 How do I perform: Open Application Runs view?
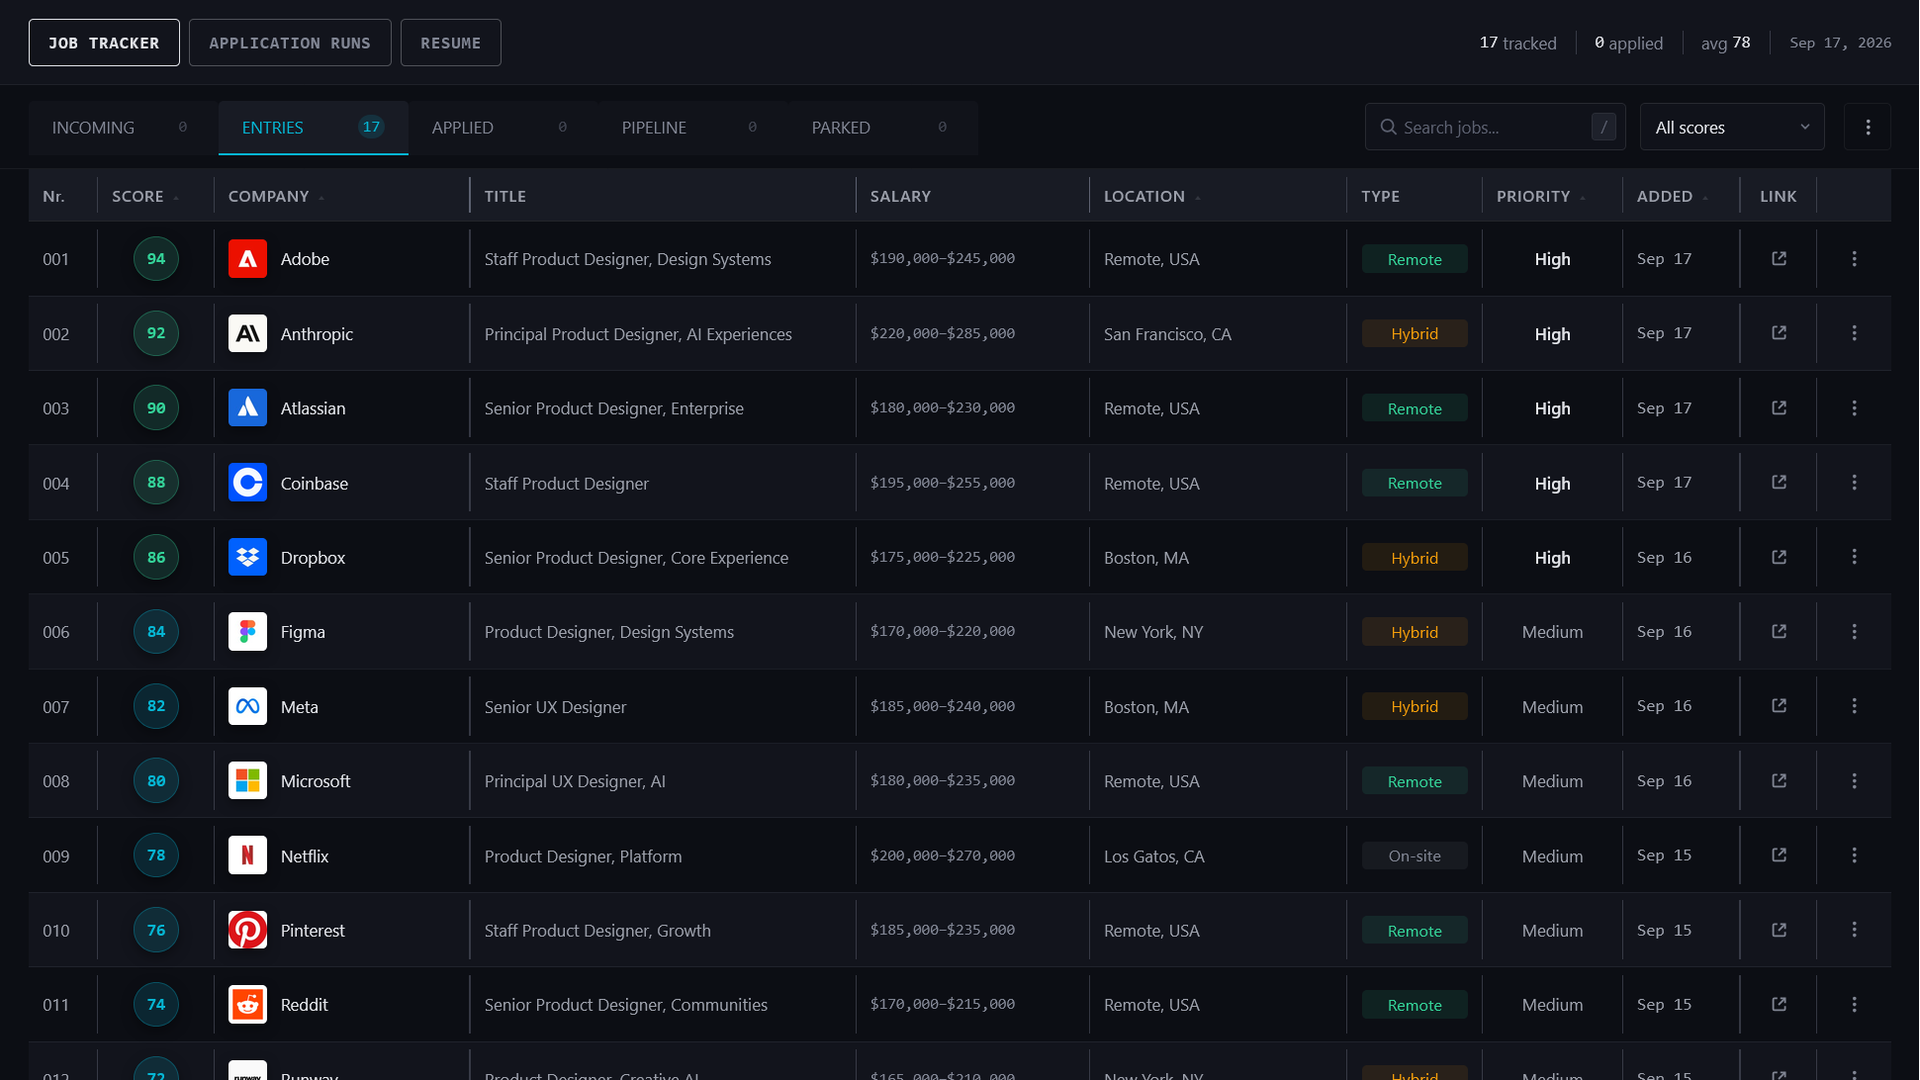point(290,43)
